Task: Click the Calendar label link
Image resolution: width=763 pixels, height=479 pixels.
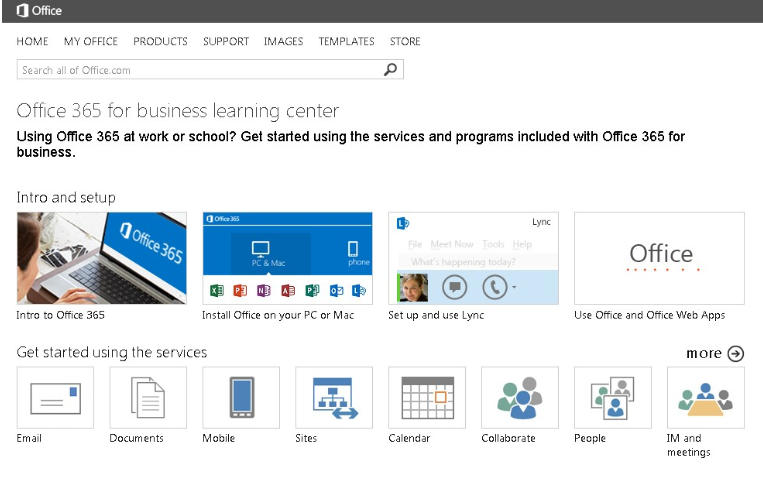Action: point(409,438)
